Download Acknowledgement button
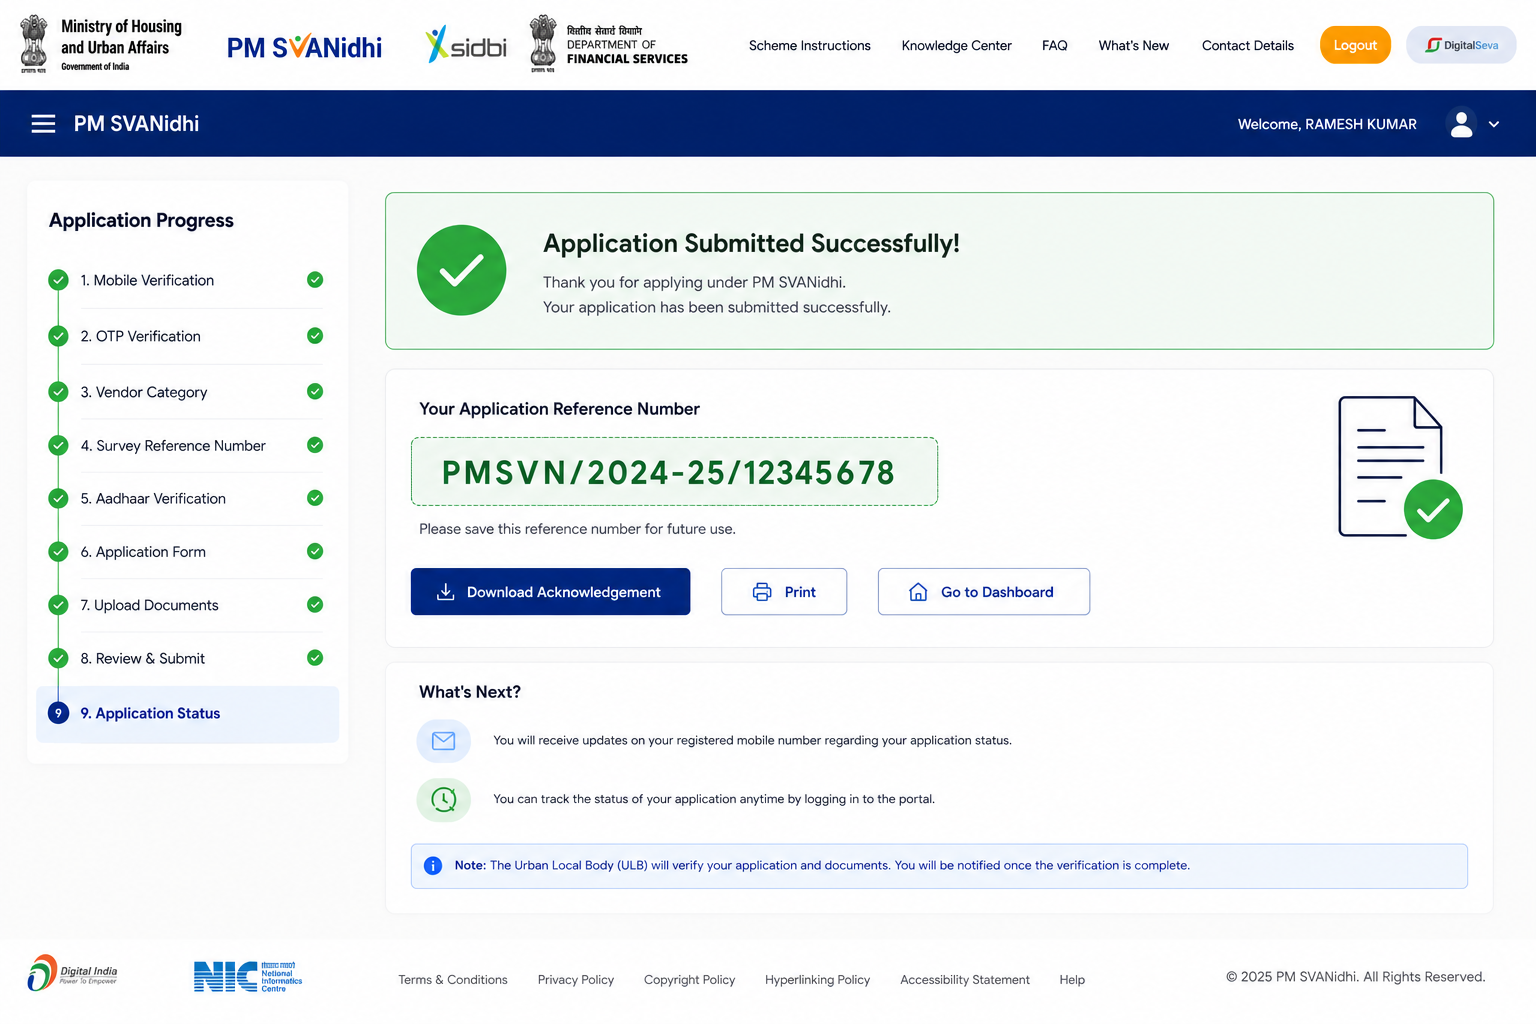Image resolution: width=1536 pixels, height=1024 pixels. pyautogui.click(x=550, y=592)
